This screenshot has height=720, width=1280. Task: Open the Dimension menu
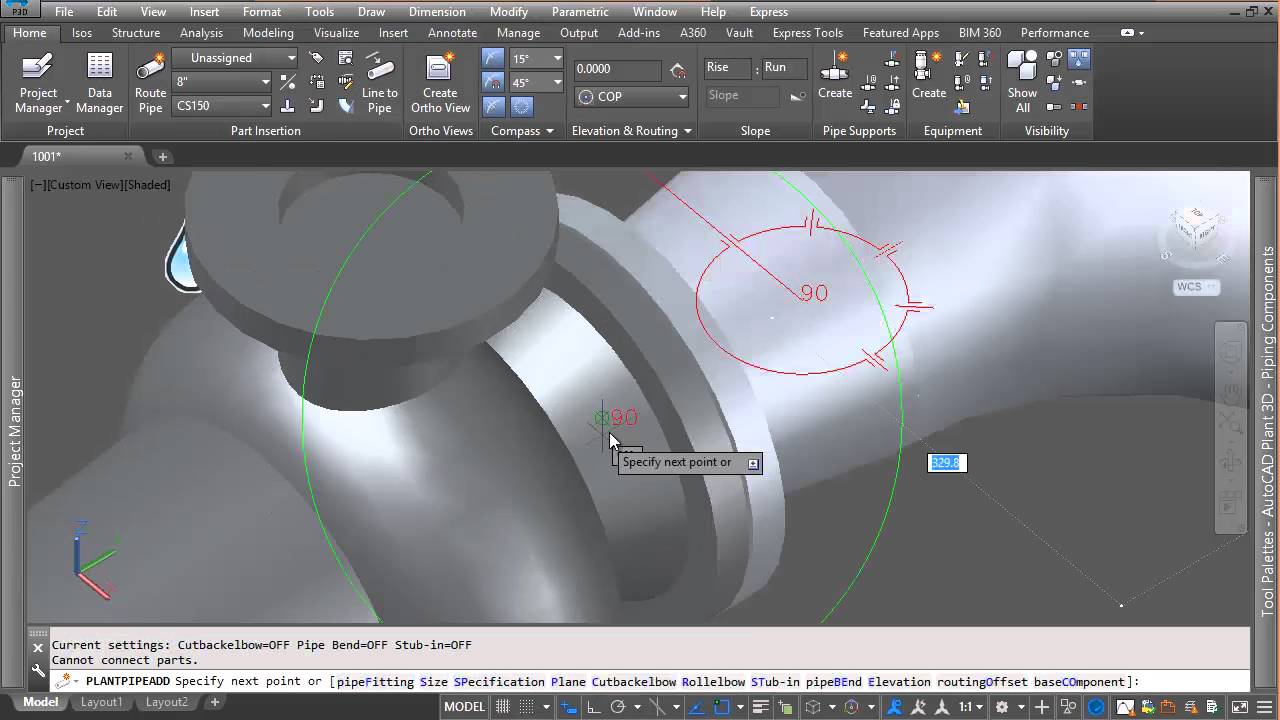437,12
